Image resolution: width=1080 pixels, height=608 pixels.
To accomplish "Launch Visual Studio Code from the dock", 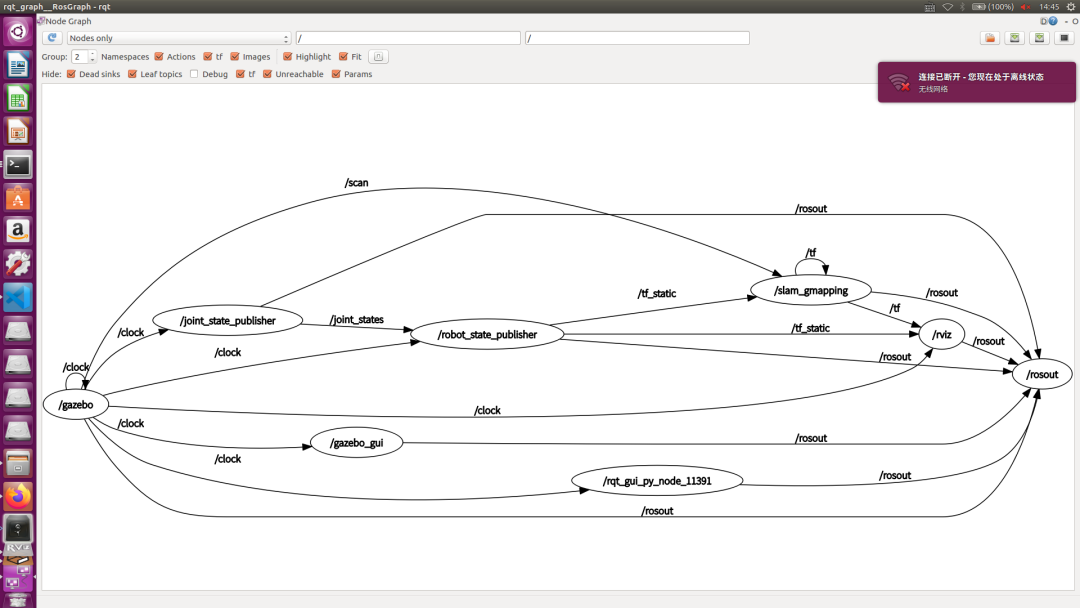I will pyautogui.click(x=18, y=297).
